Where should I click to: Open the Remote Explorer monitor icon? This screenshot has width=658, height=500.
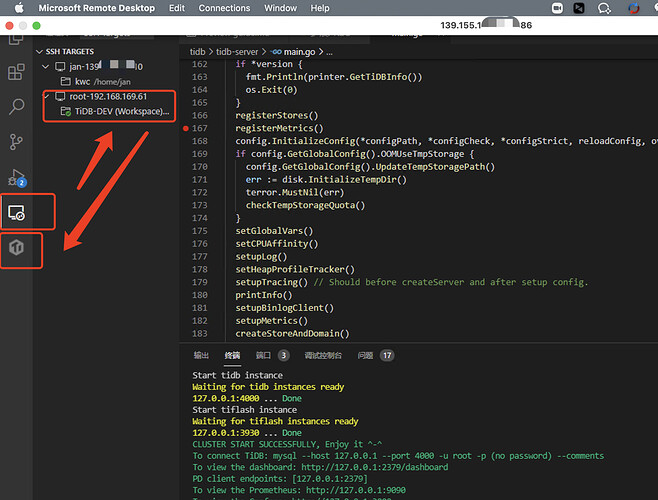point(17,213)
